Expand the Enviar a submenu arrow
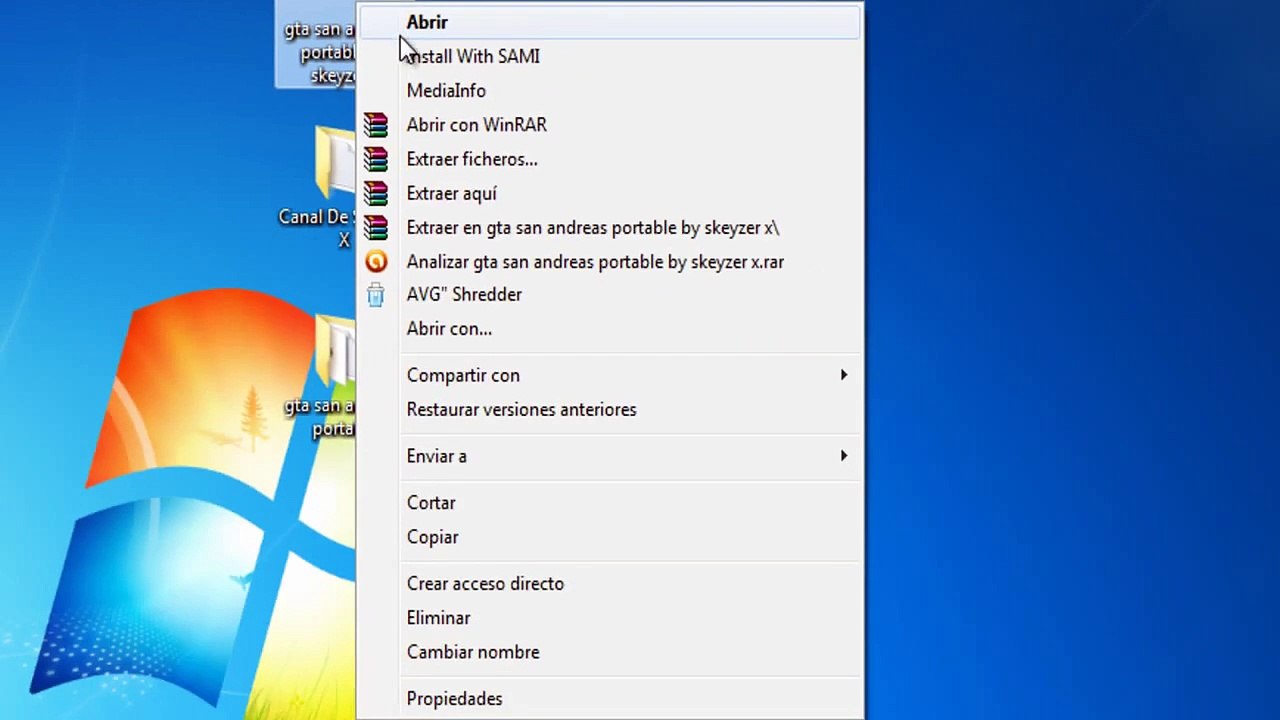 (844, 456)
